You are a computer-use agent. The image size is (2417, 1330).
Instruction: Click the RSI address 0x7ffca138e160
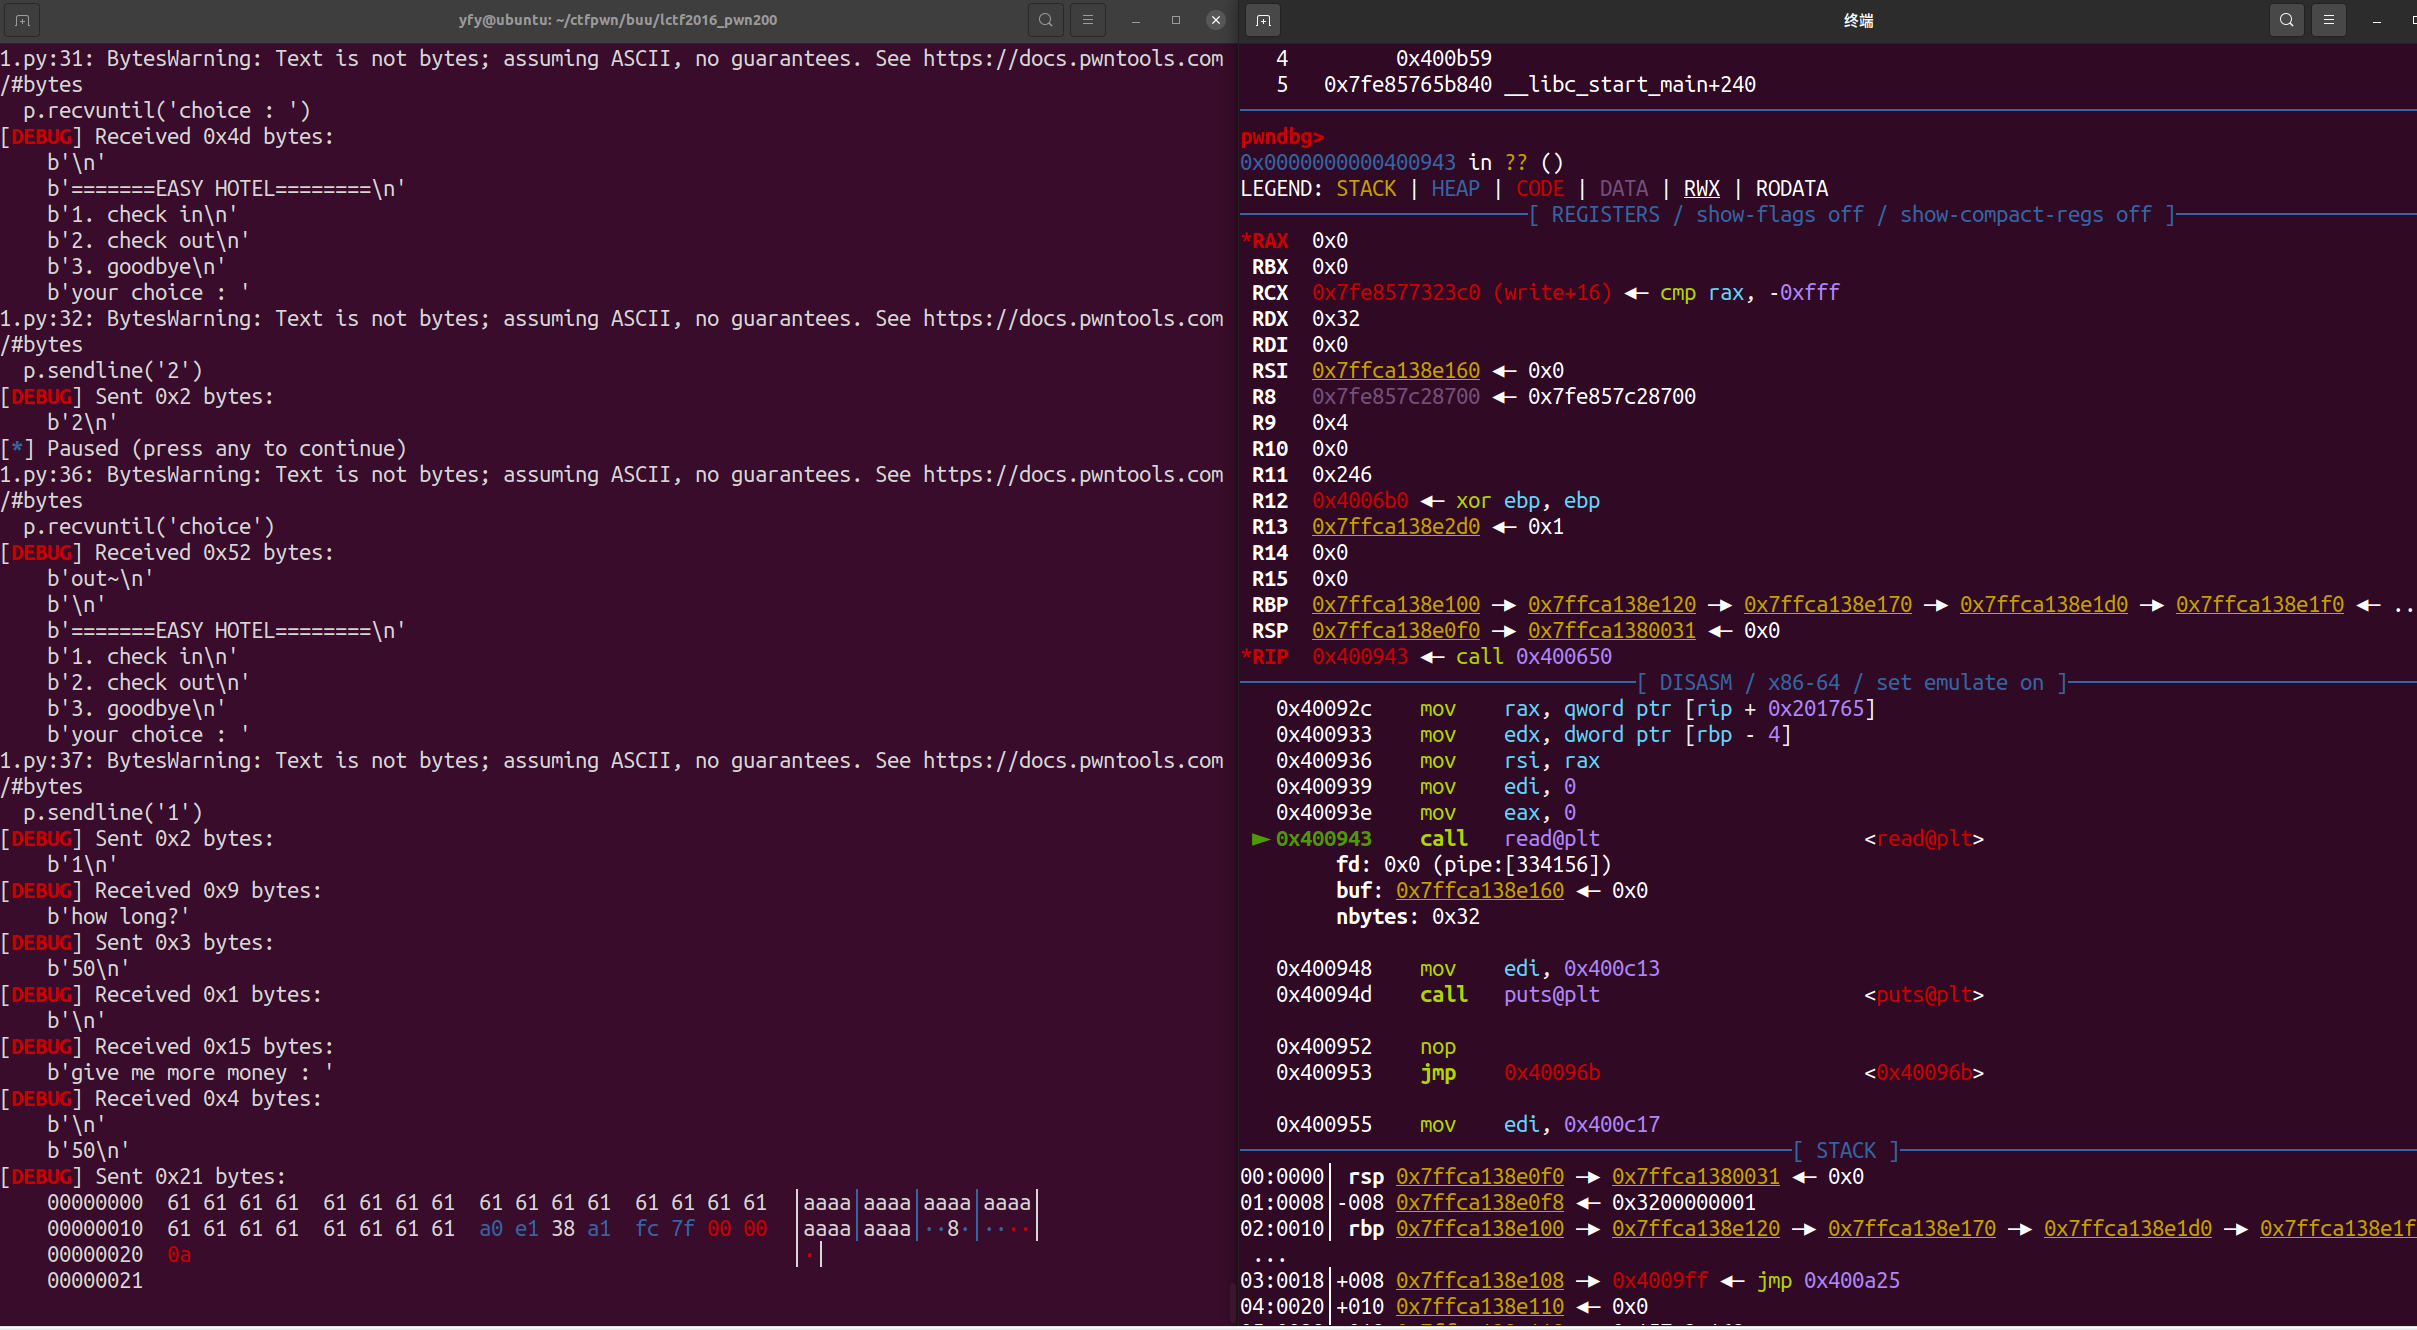1395,371
